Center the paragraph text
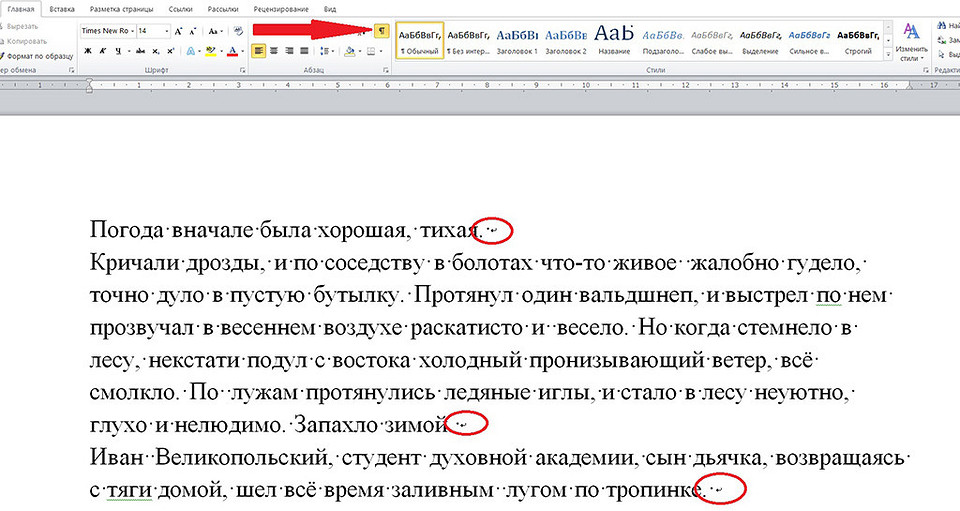 point(274,51)
